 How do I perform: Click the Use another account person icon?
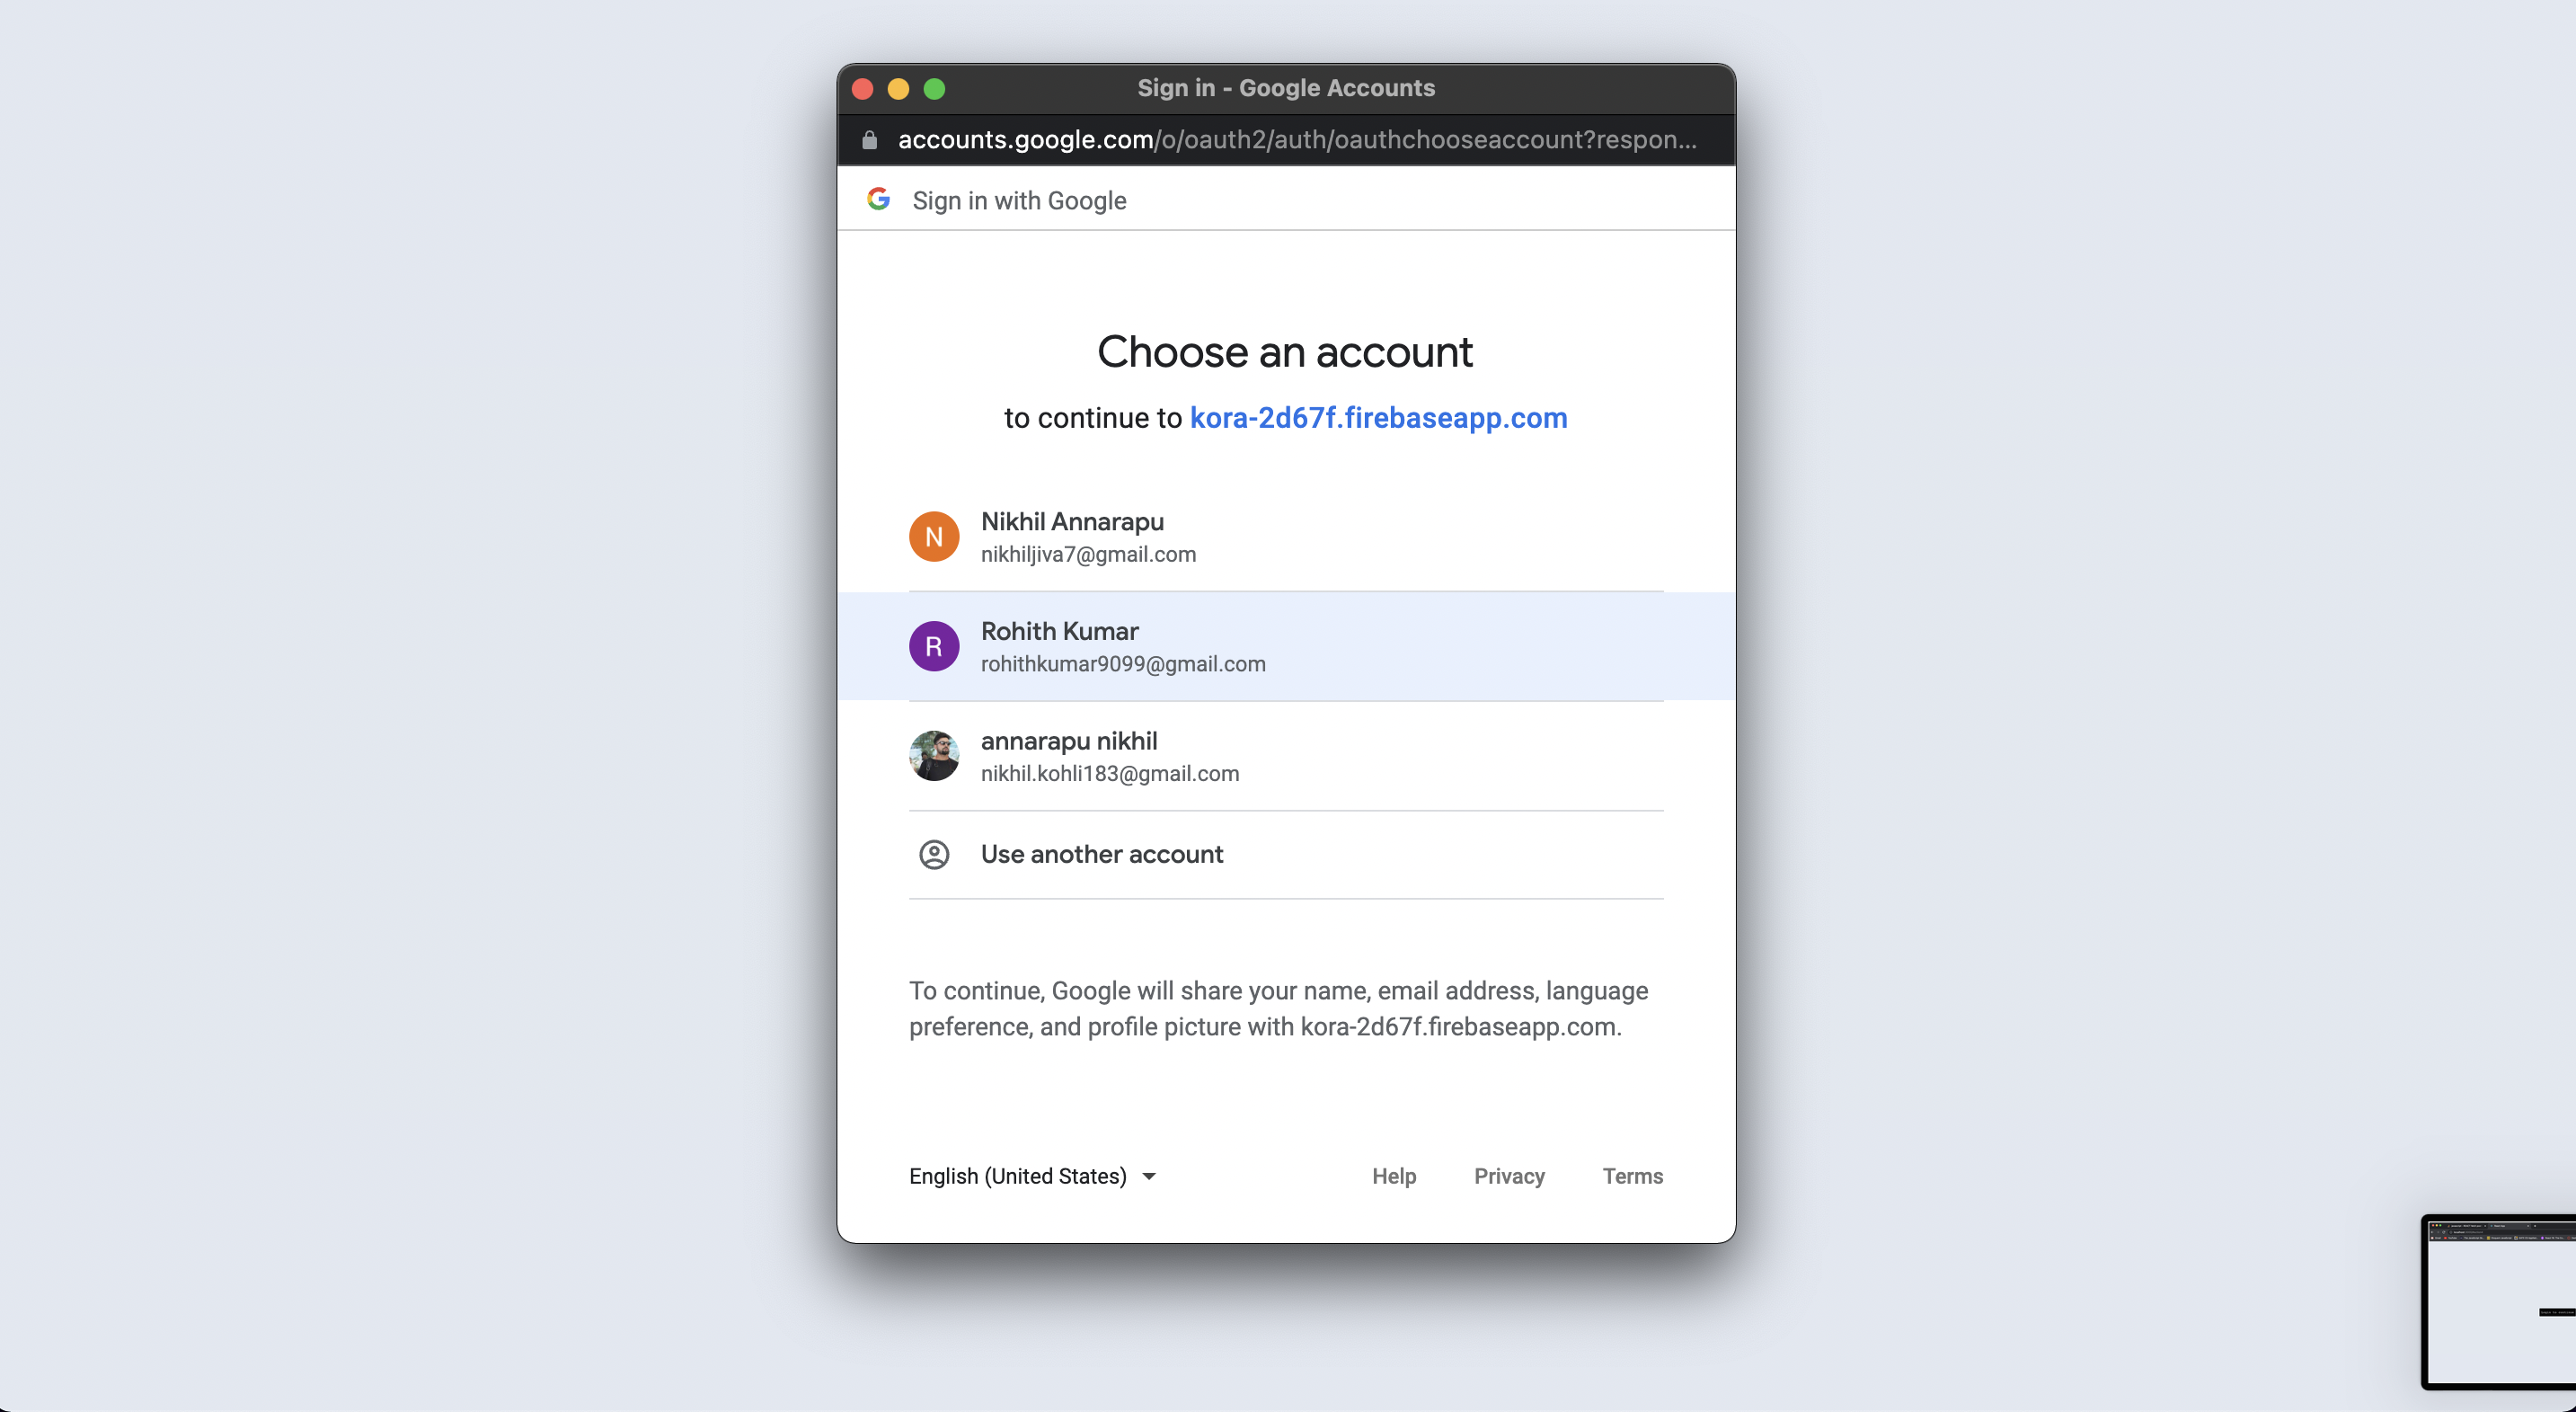(x=934, y=855)
